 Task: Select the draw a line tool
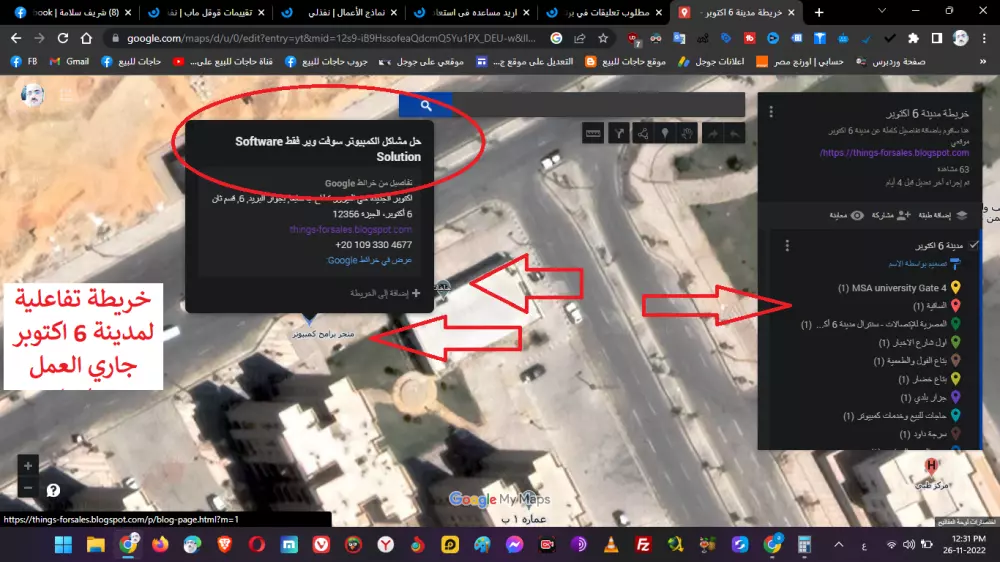point(642,133)
